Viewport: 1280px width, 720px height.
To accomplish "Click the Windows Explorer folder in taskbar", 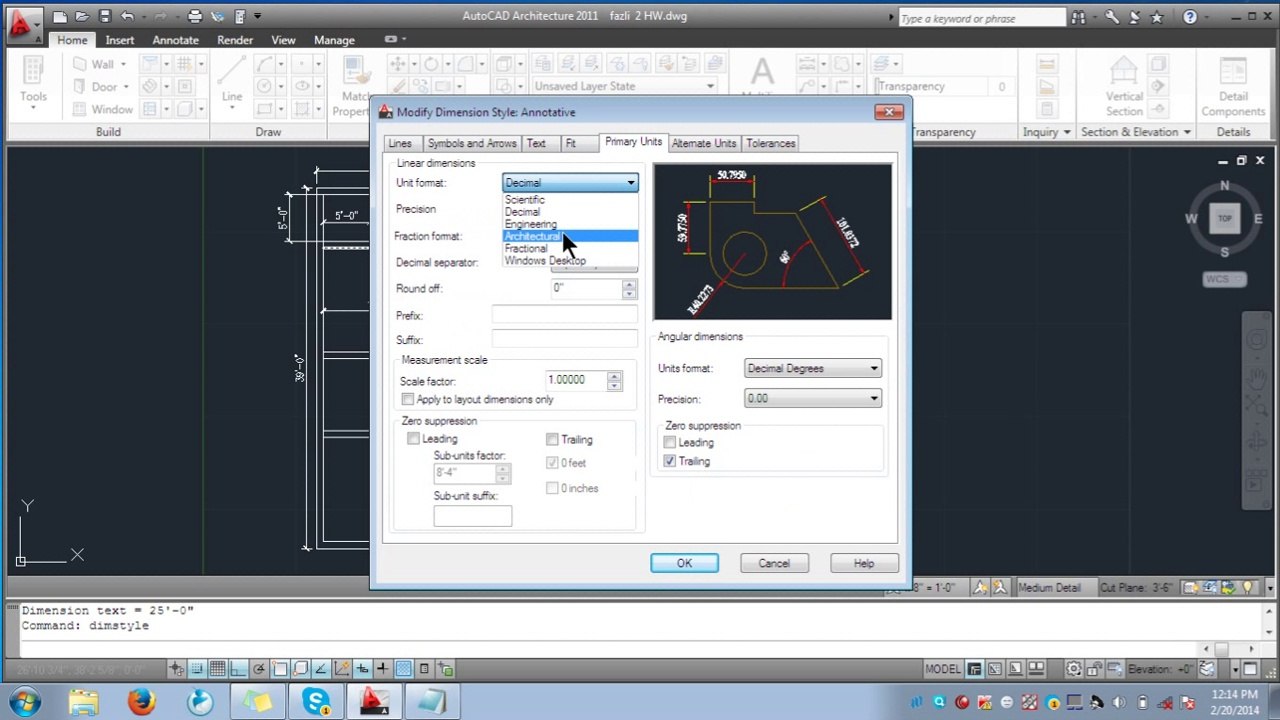I will [x=84, y=701].
